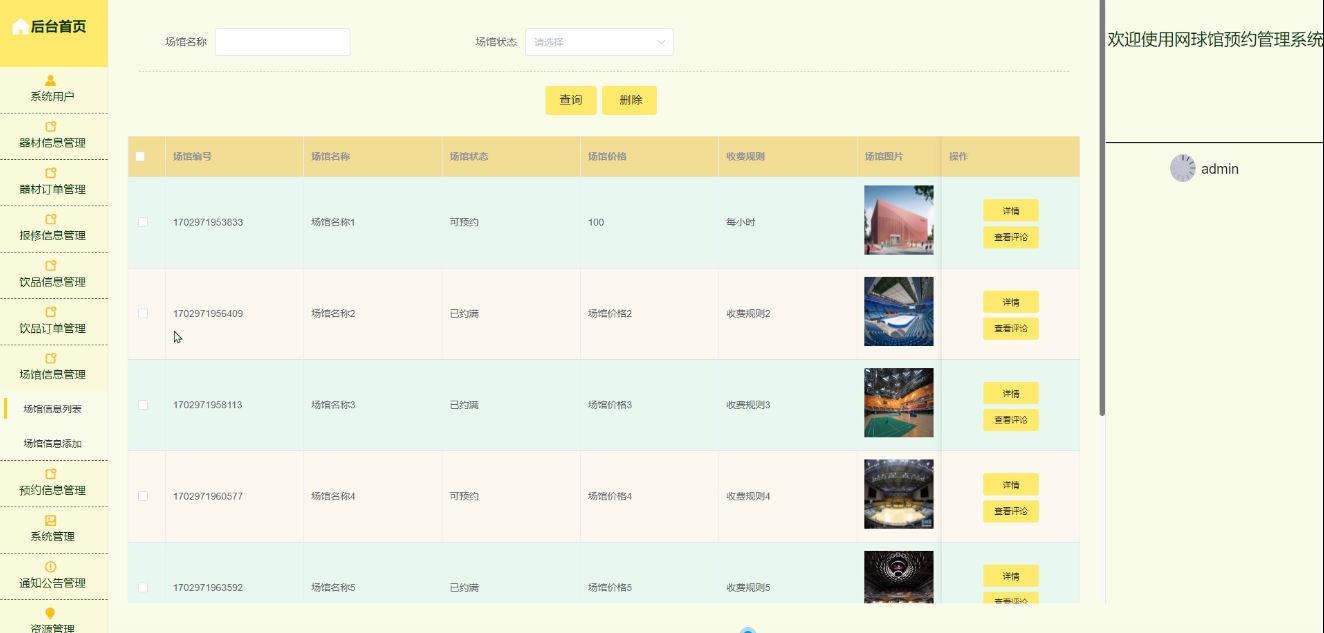Click 详情 for 场馆名称2
Screen dimensions: 1324x633
1011,302
